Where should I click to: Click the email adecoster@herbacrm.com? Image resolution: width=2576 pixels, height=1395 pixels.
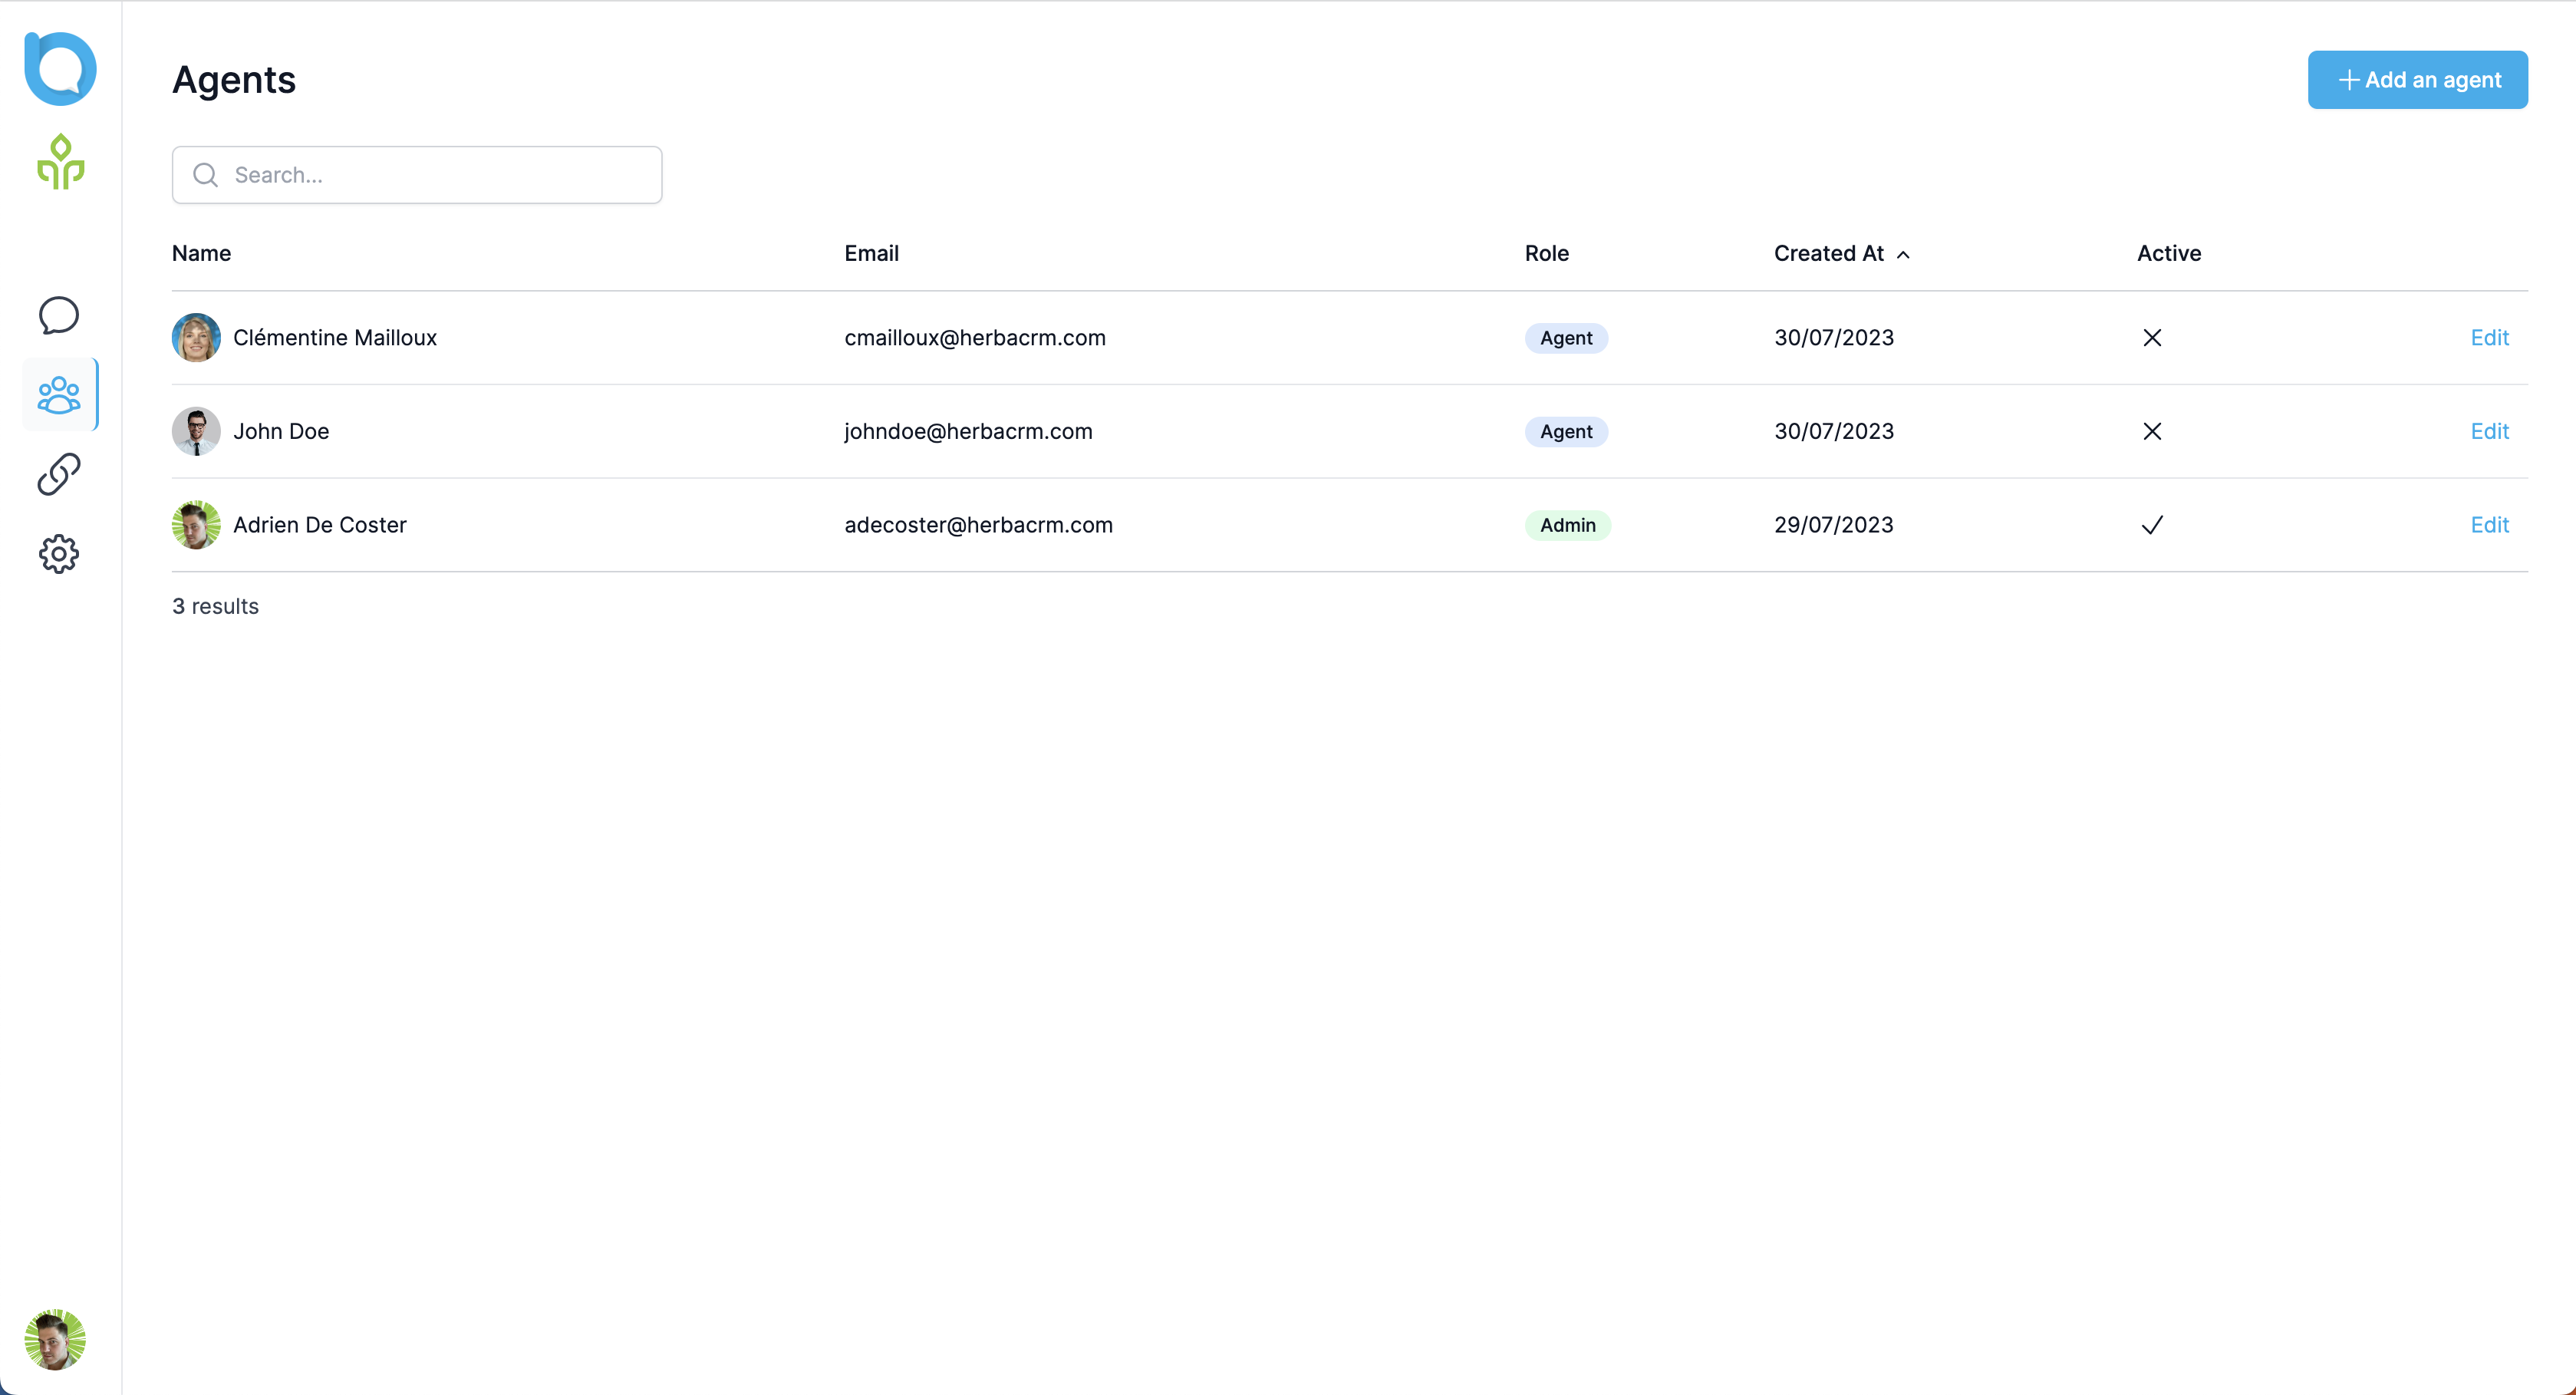click(x=978, y=525)
